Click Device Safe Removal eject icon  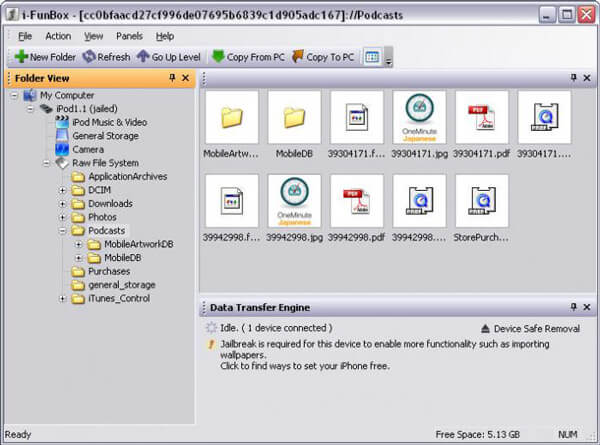[485, 329]
